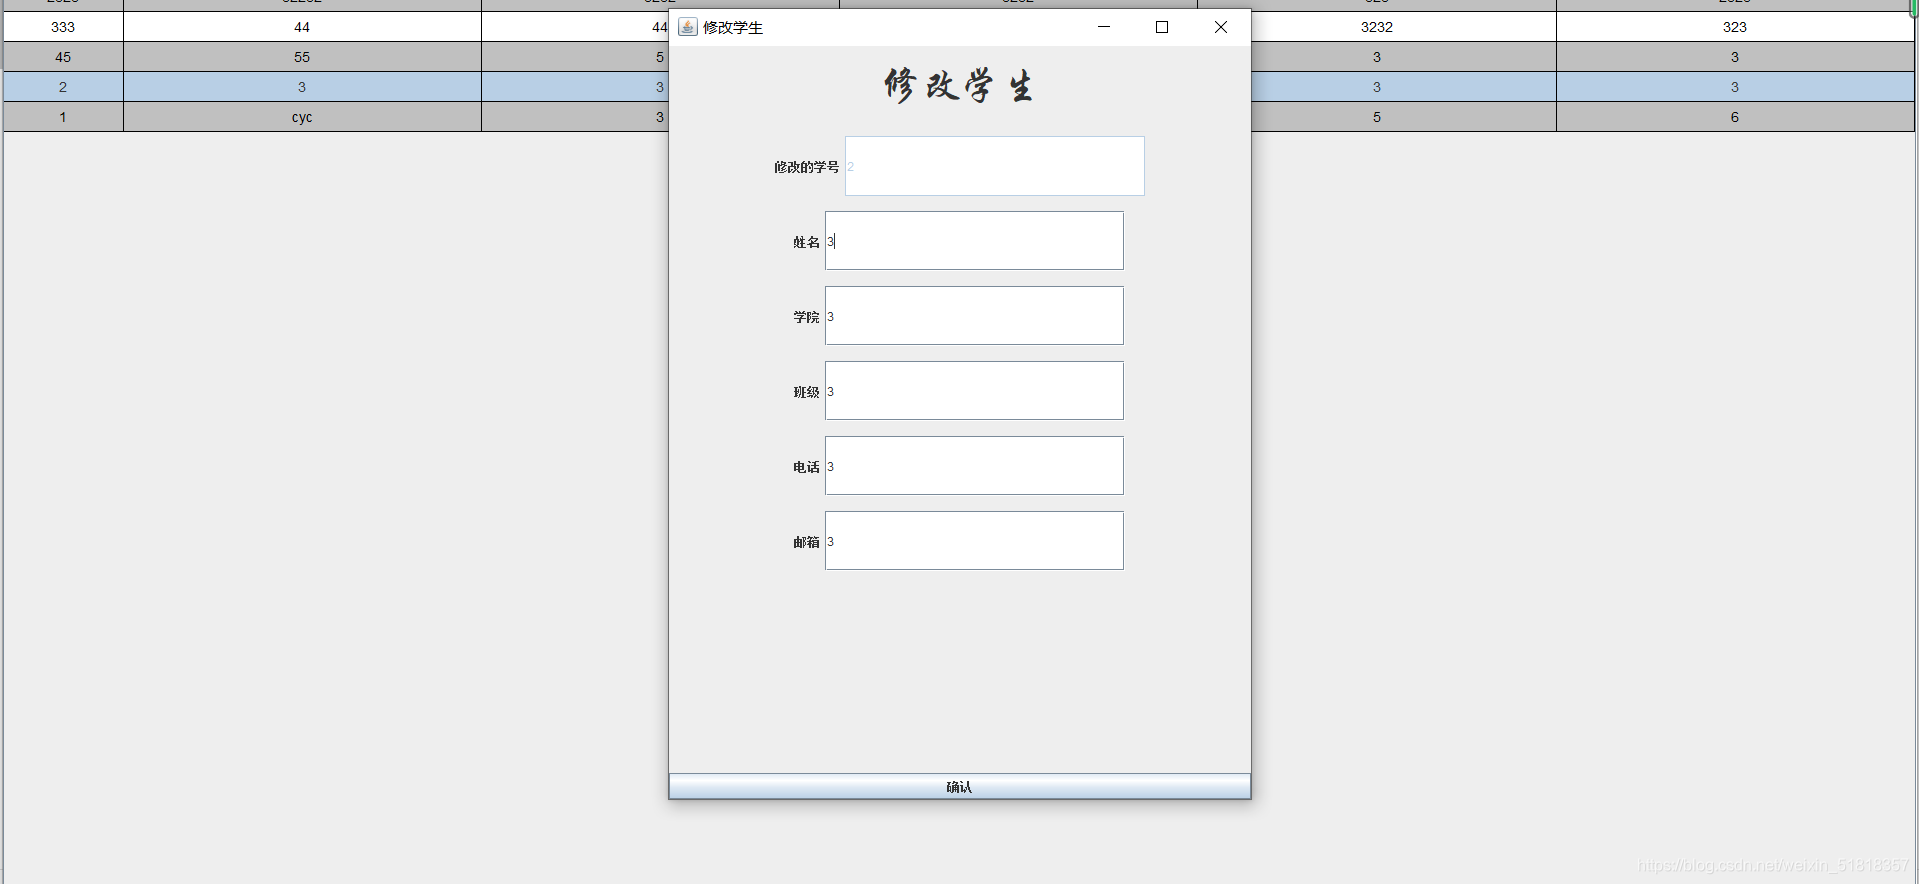Focus the 修改的学号 input field
Screen dimensions: 1919x884
[x=995, y=166]
